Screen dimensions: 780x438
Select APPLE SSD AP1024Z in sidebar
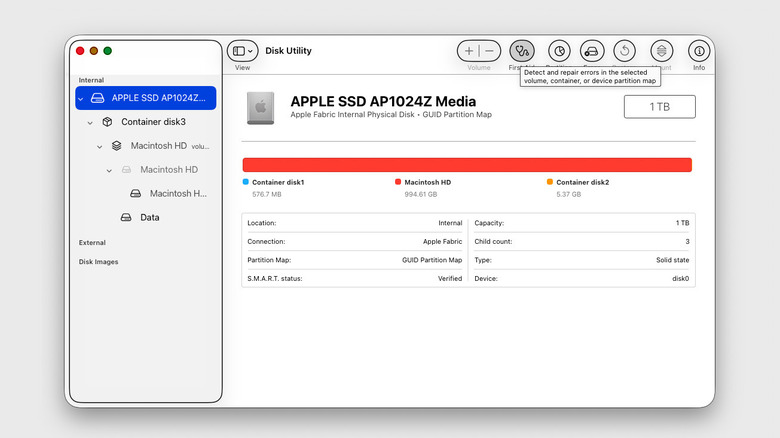coord(146,98)
